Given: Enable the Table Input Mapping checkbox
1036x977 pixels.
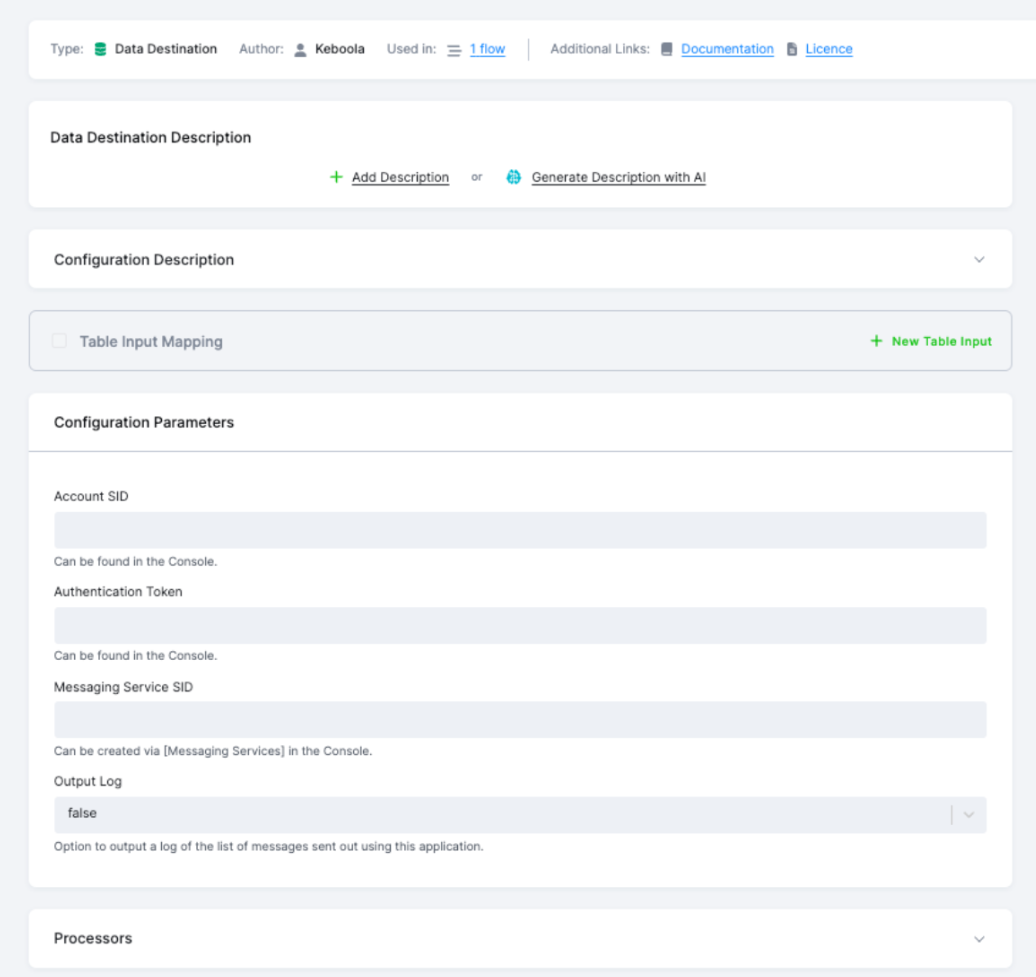Looking at the screenshot, I should pyautogui.click(x=59, y=340).
